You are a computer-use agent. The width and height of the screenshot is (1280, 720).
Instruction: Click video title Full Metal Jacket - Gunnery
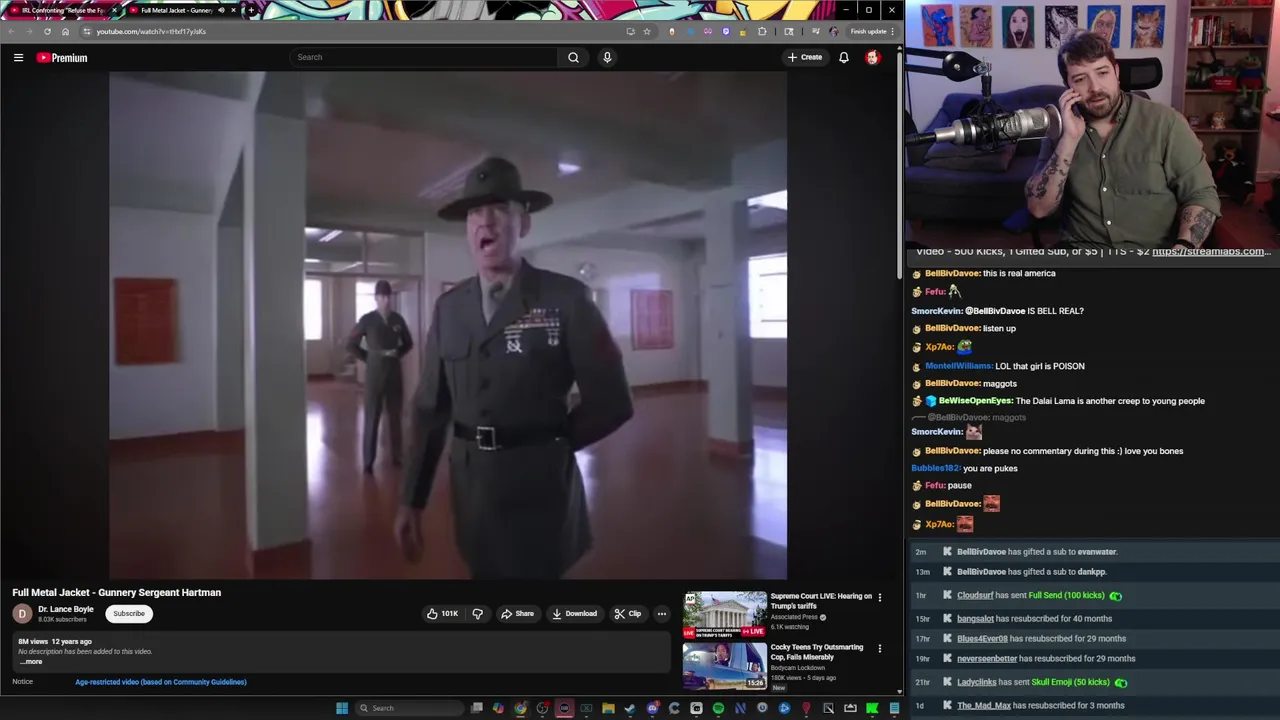click(x=117, y=593)
